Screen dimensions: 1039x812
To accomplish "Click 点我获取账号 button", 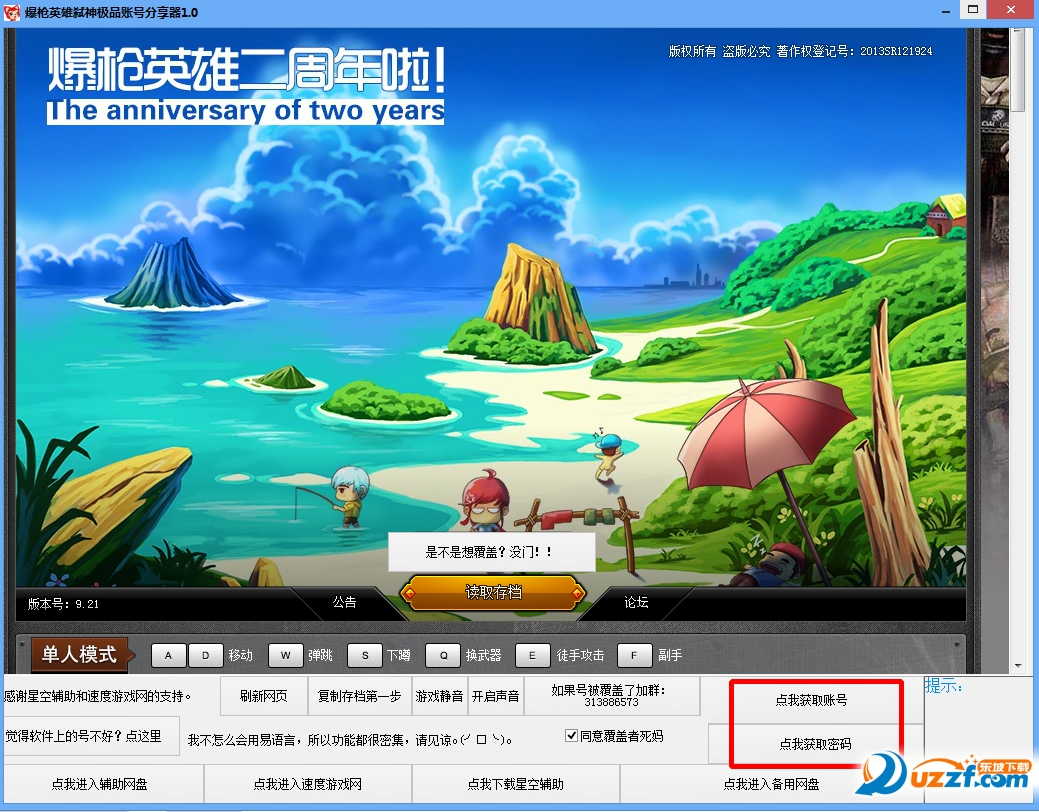I will click(812, 700).
